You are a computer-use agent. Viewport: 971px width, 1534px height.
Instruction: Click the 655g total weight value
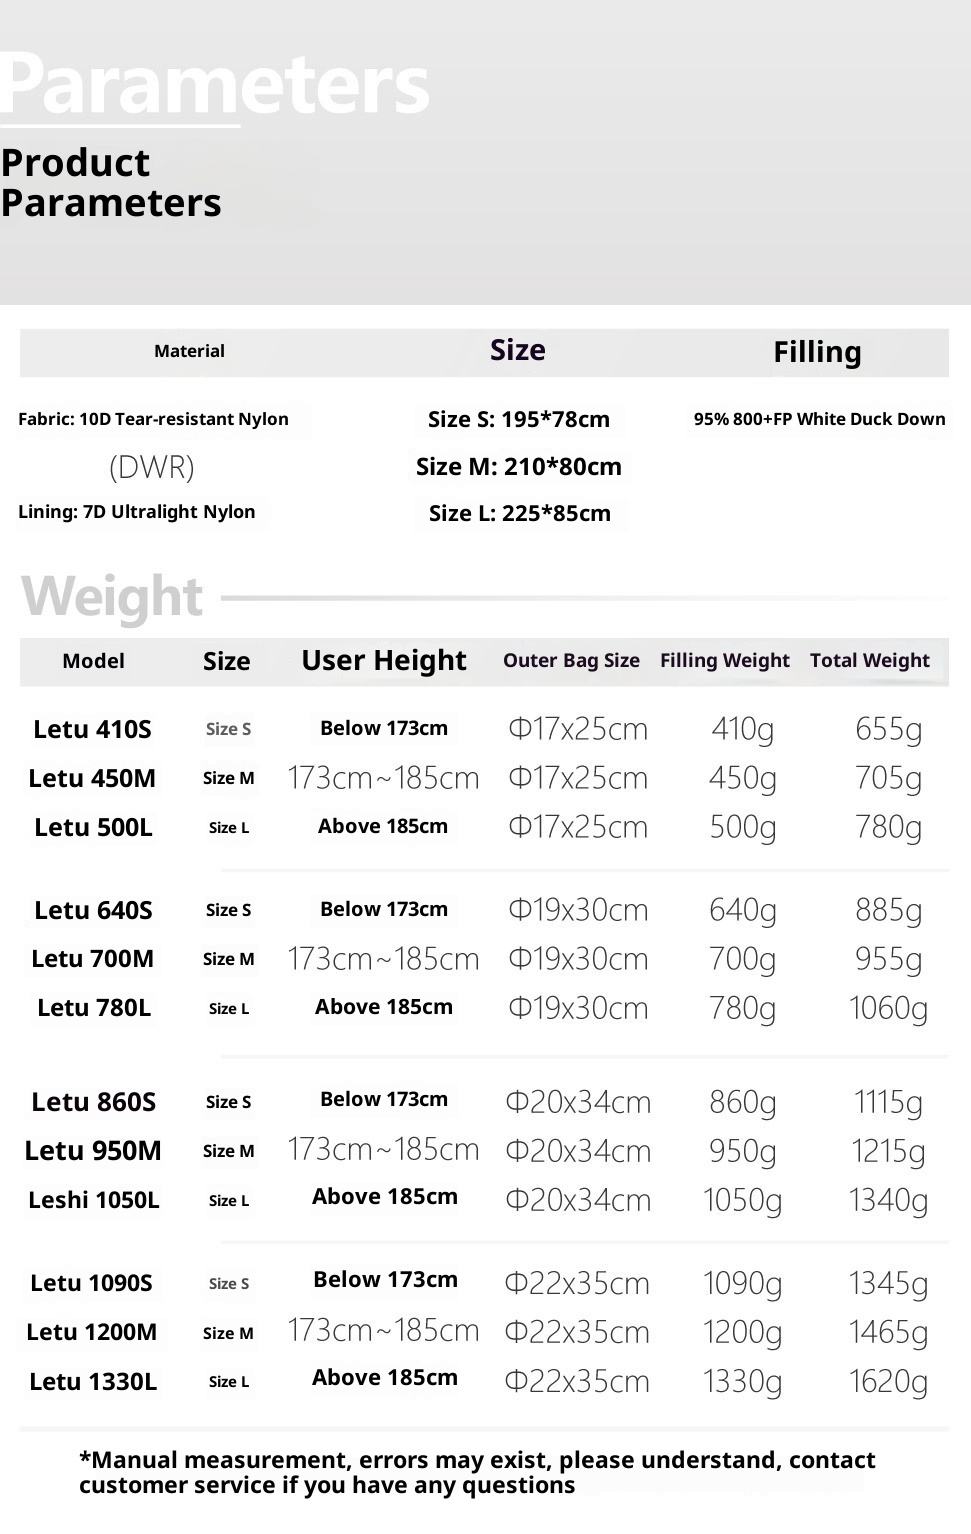click(x=888, y=729)
